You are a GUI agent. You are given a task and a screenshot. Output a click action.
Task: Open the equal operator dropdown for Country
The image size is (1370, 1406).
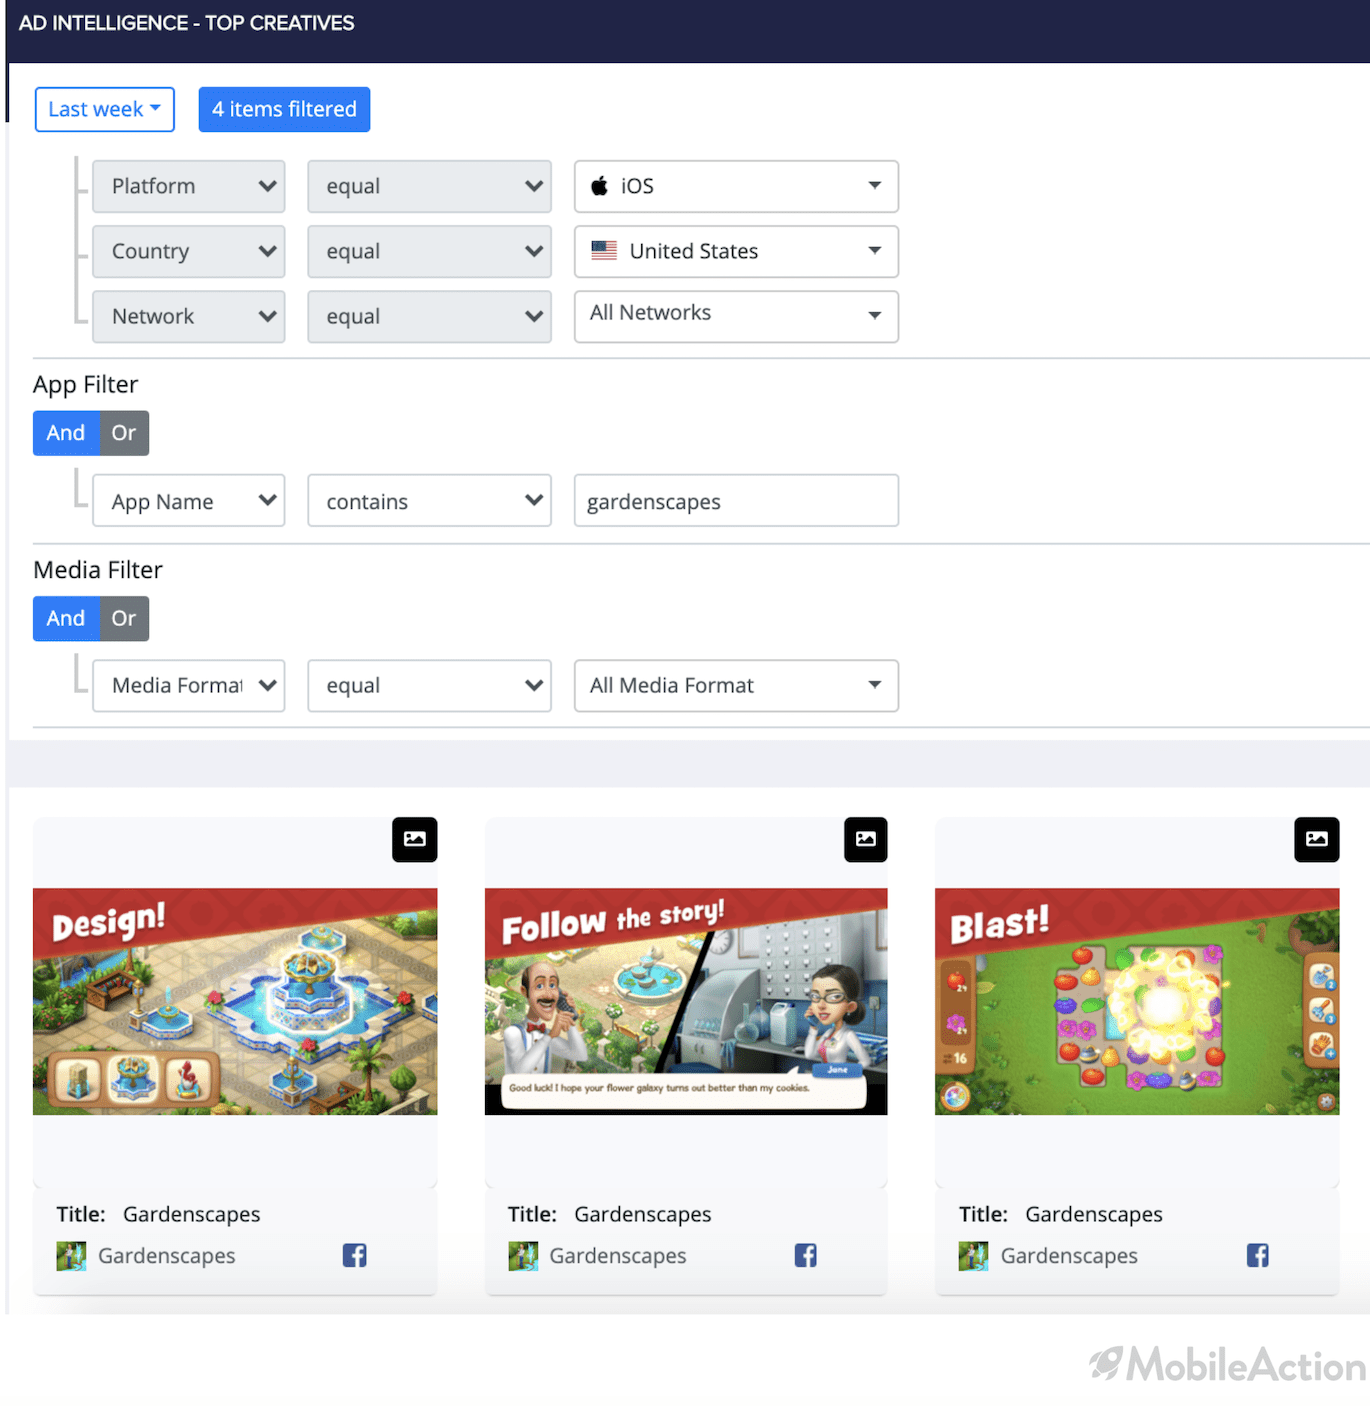click(429, 251)
